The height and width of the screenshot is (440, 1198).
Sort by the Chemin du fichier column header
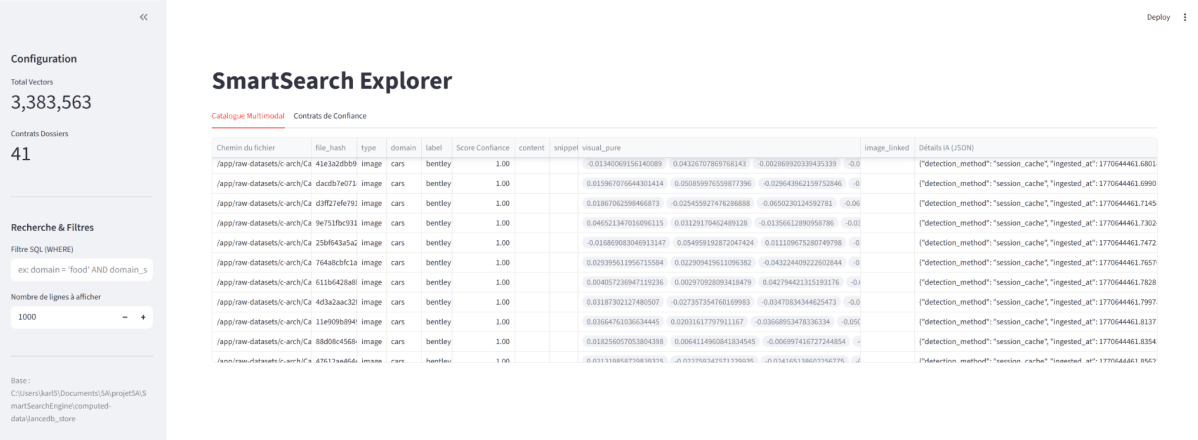click(x=261, y=147)
